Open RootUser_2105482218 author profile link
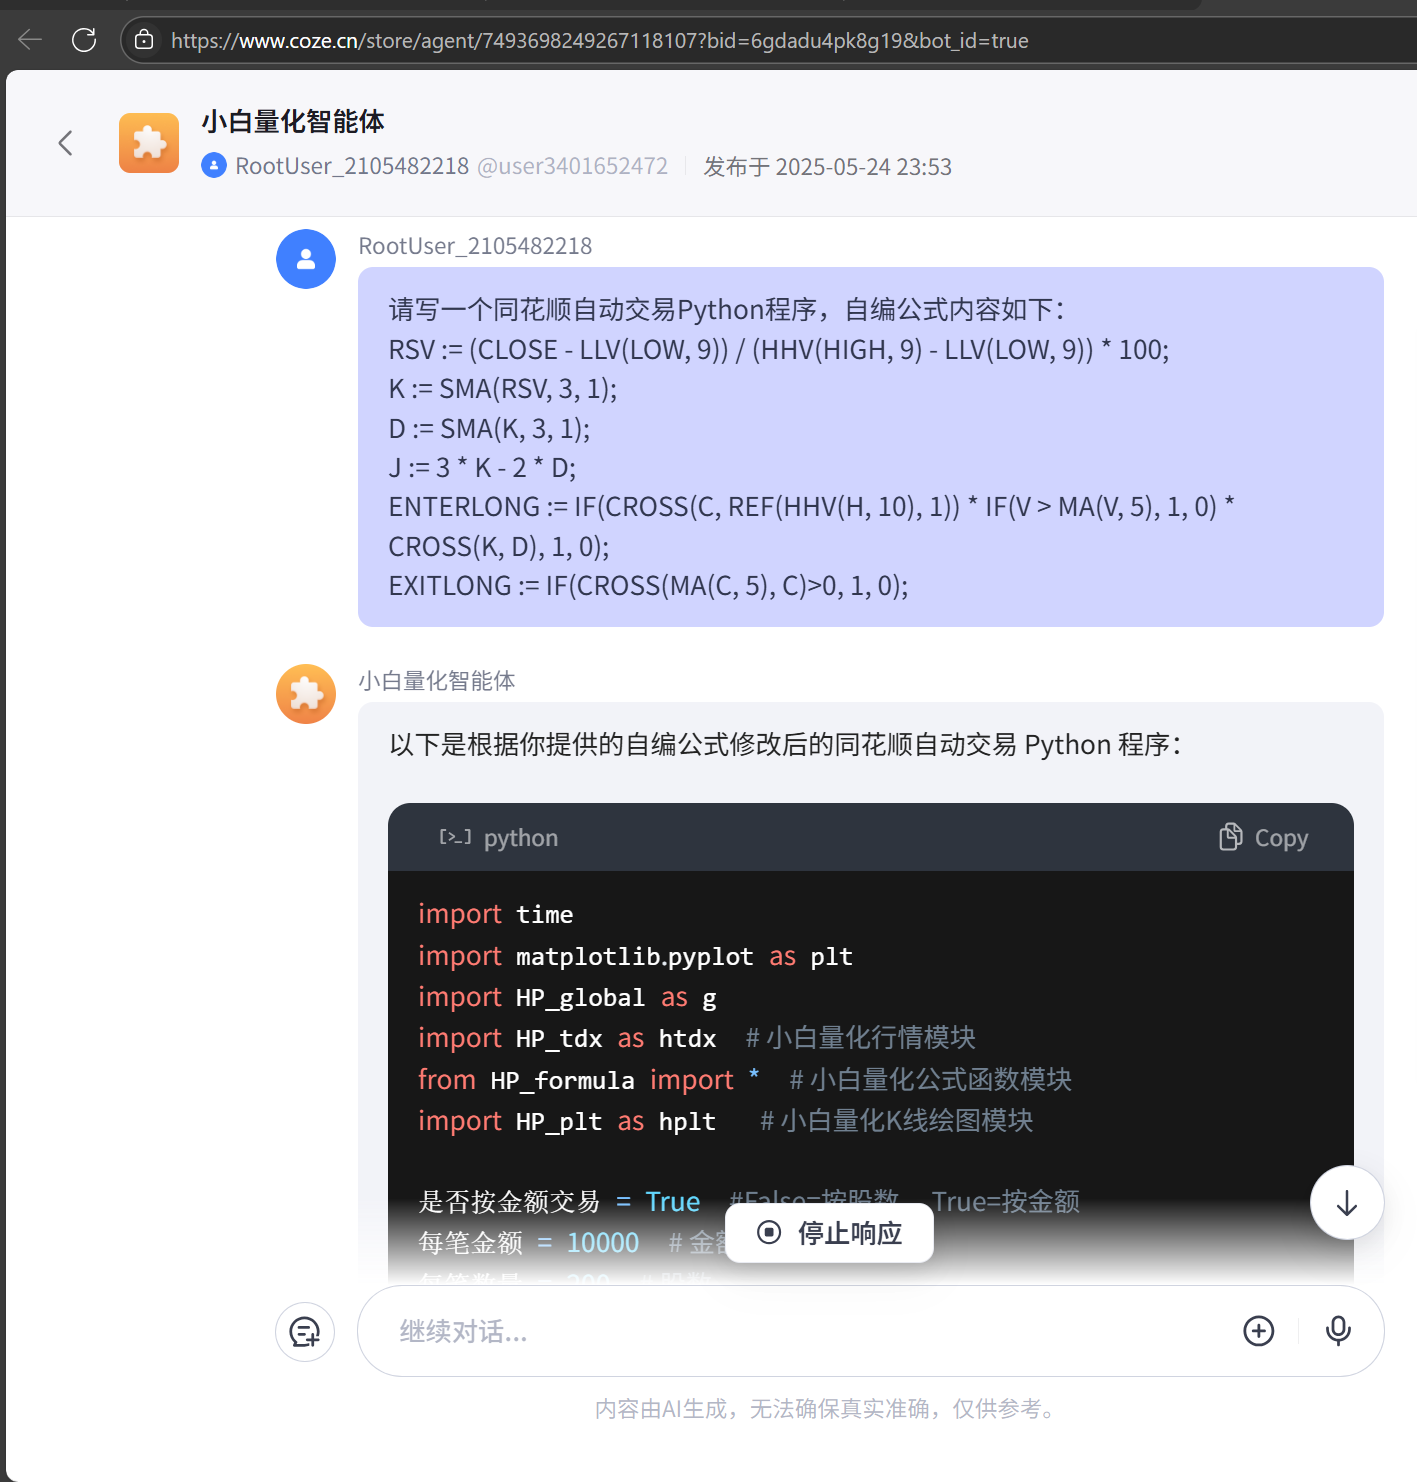Screen dimensions: 1417x1482 tap(352, 166)
